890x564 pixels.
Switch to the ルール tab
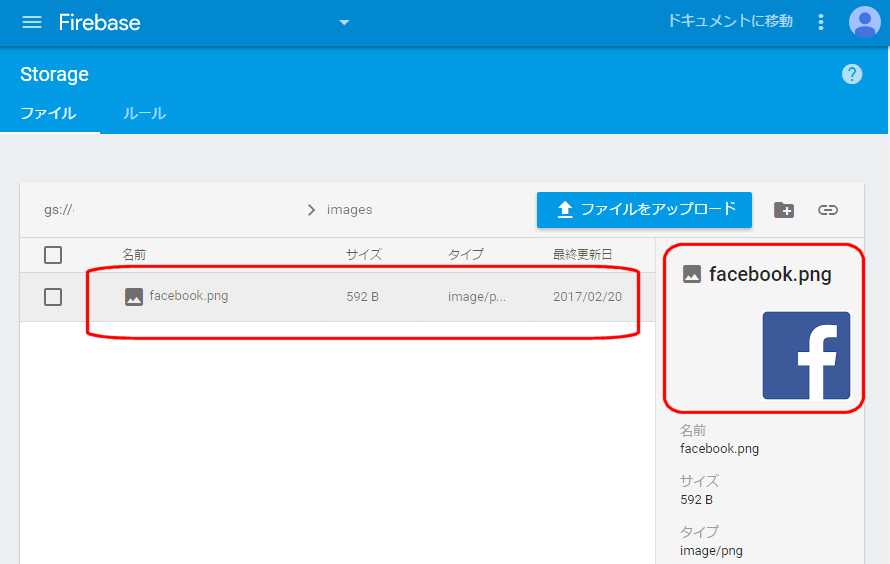(x=145, y=113)
